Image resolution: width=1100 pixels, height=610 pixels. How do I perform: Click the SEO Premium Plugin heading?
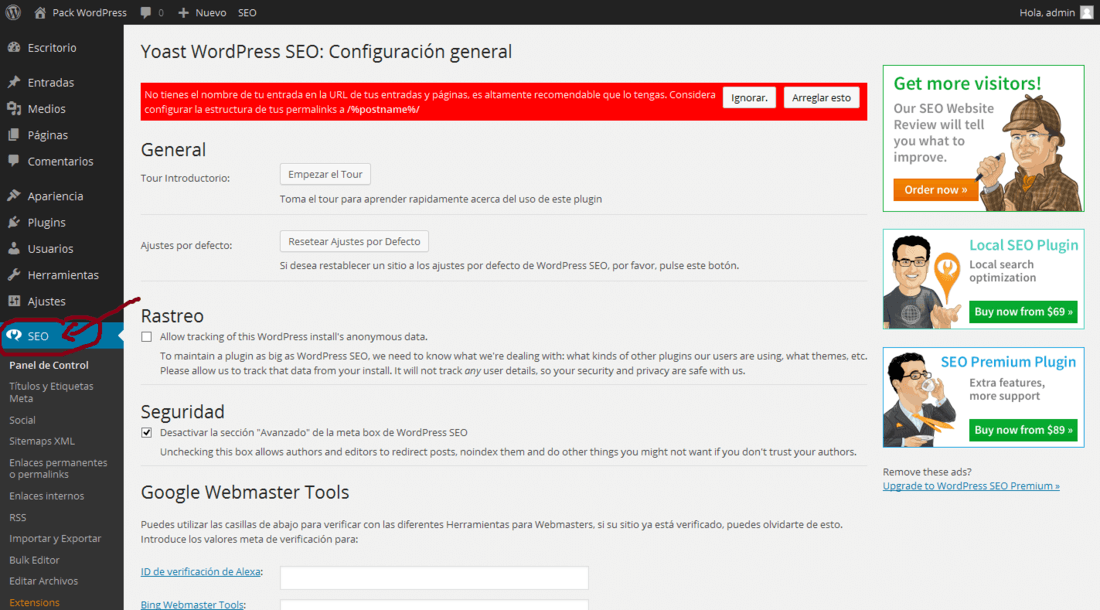click(x=1008, y=362)
